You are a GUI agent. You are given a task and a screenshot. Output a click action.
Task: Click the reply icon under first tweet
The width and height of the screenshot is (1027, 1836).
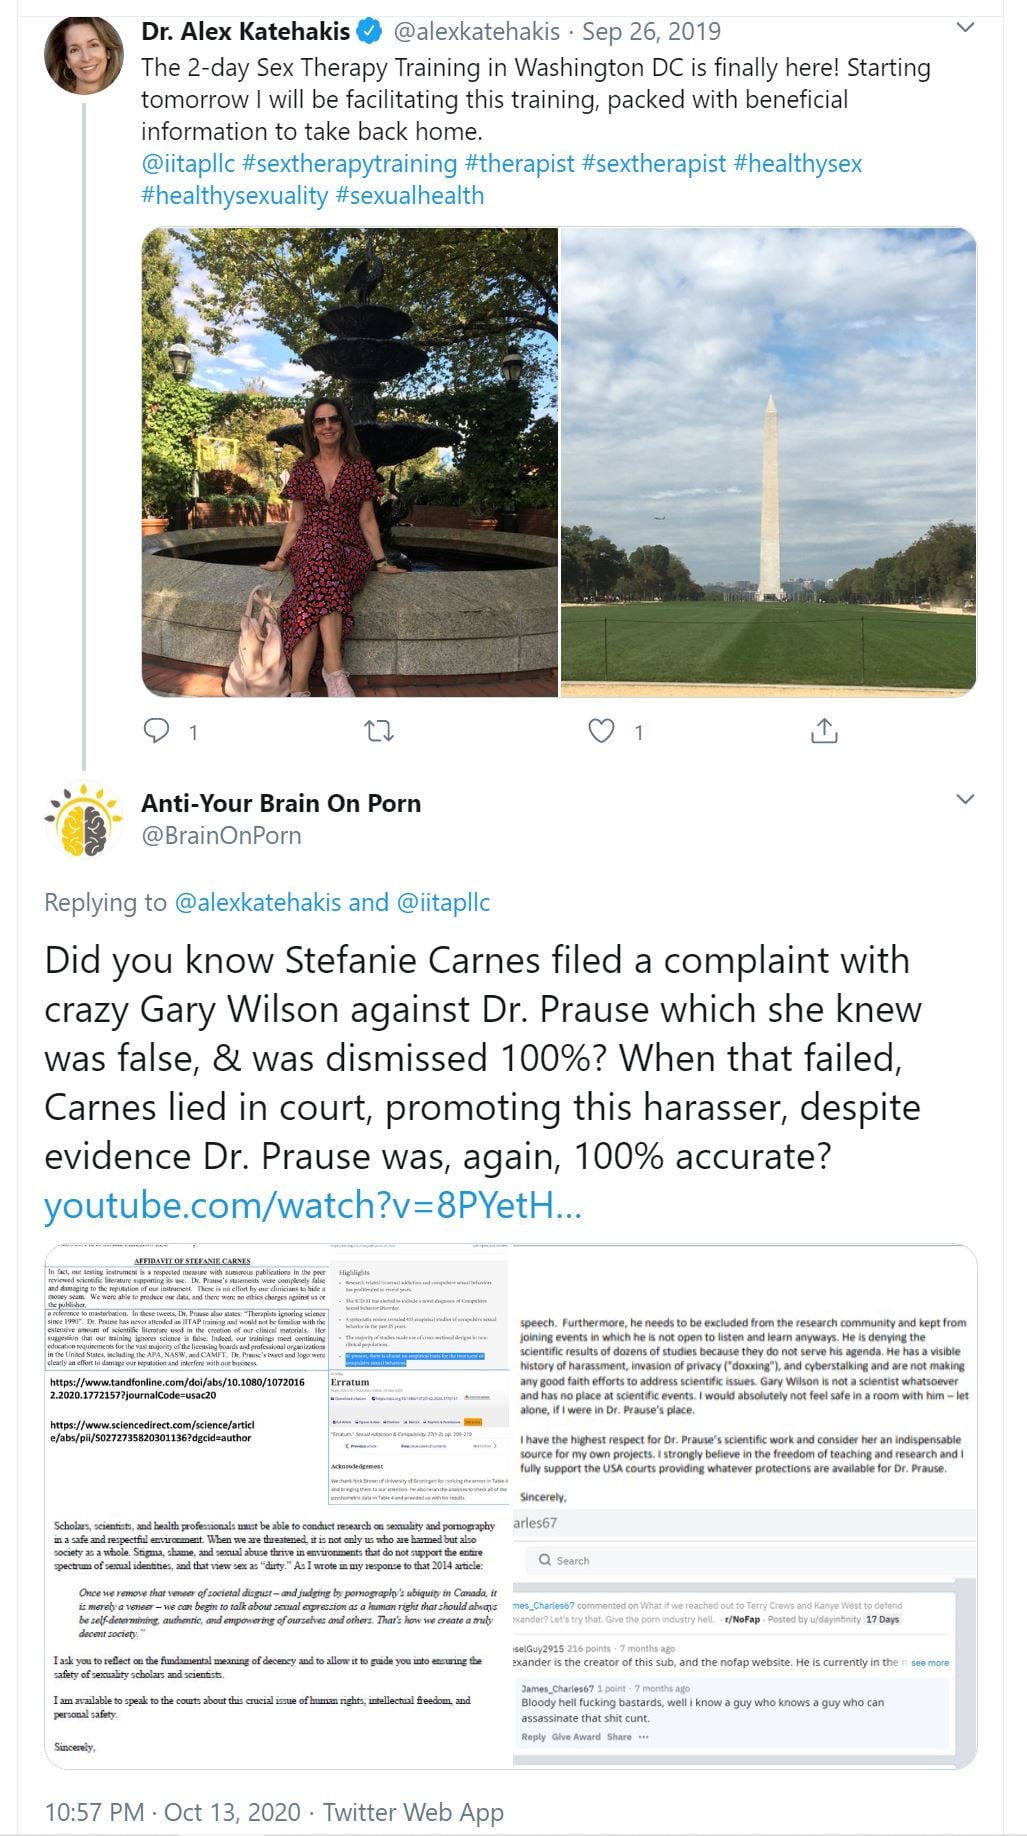[x=158, y=731]
